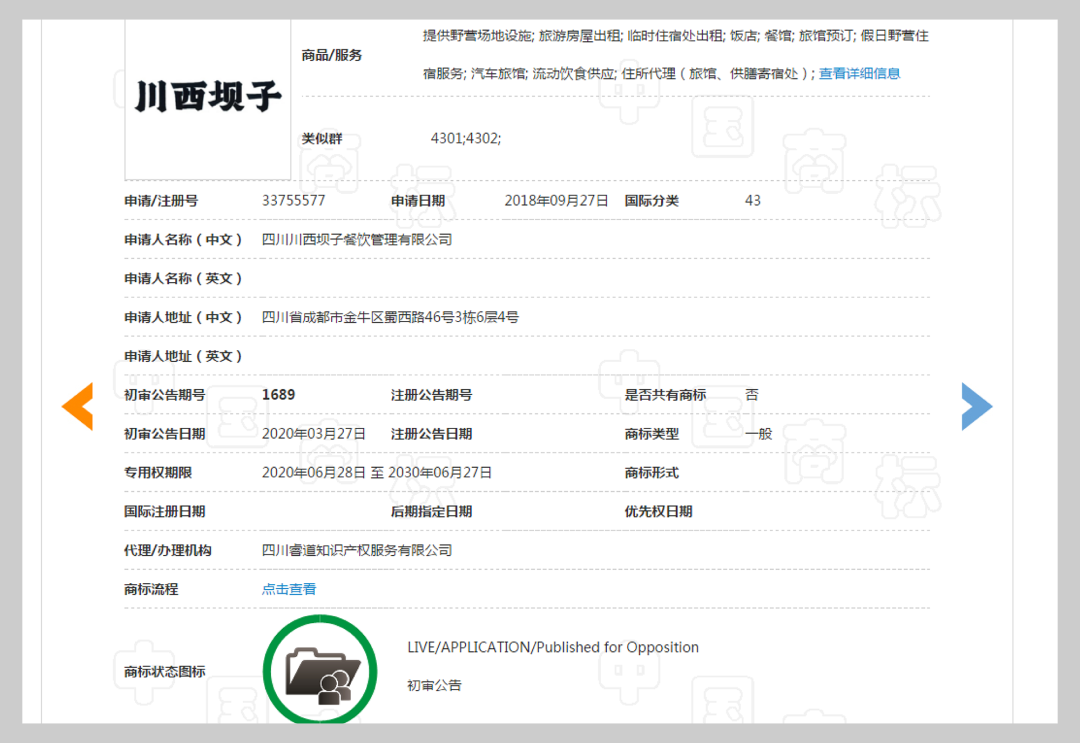Click the 注册公告期号 label
This screenshot has width=1080, height=743.
[431, 395]
